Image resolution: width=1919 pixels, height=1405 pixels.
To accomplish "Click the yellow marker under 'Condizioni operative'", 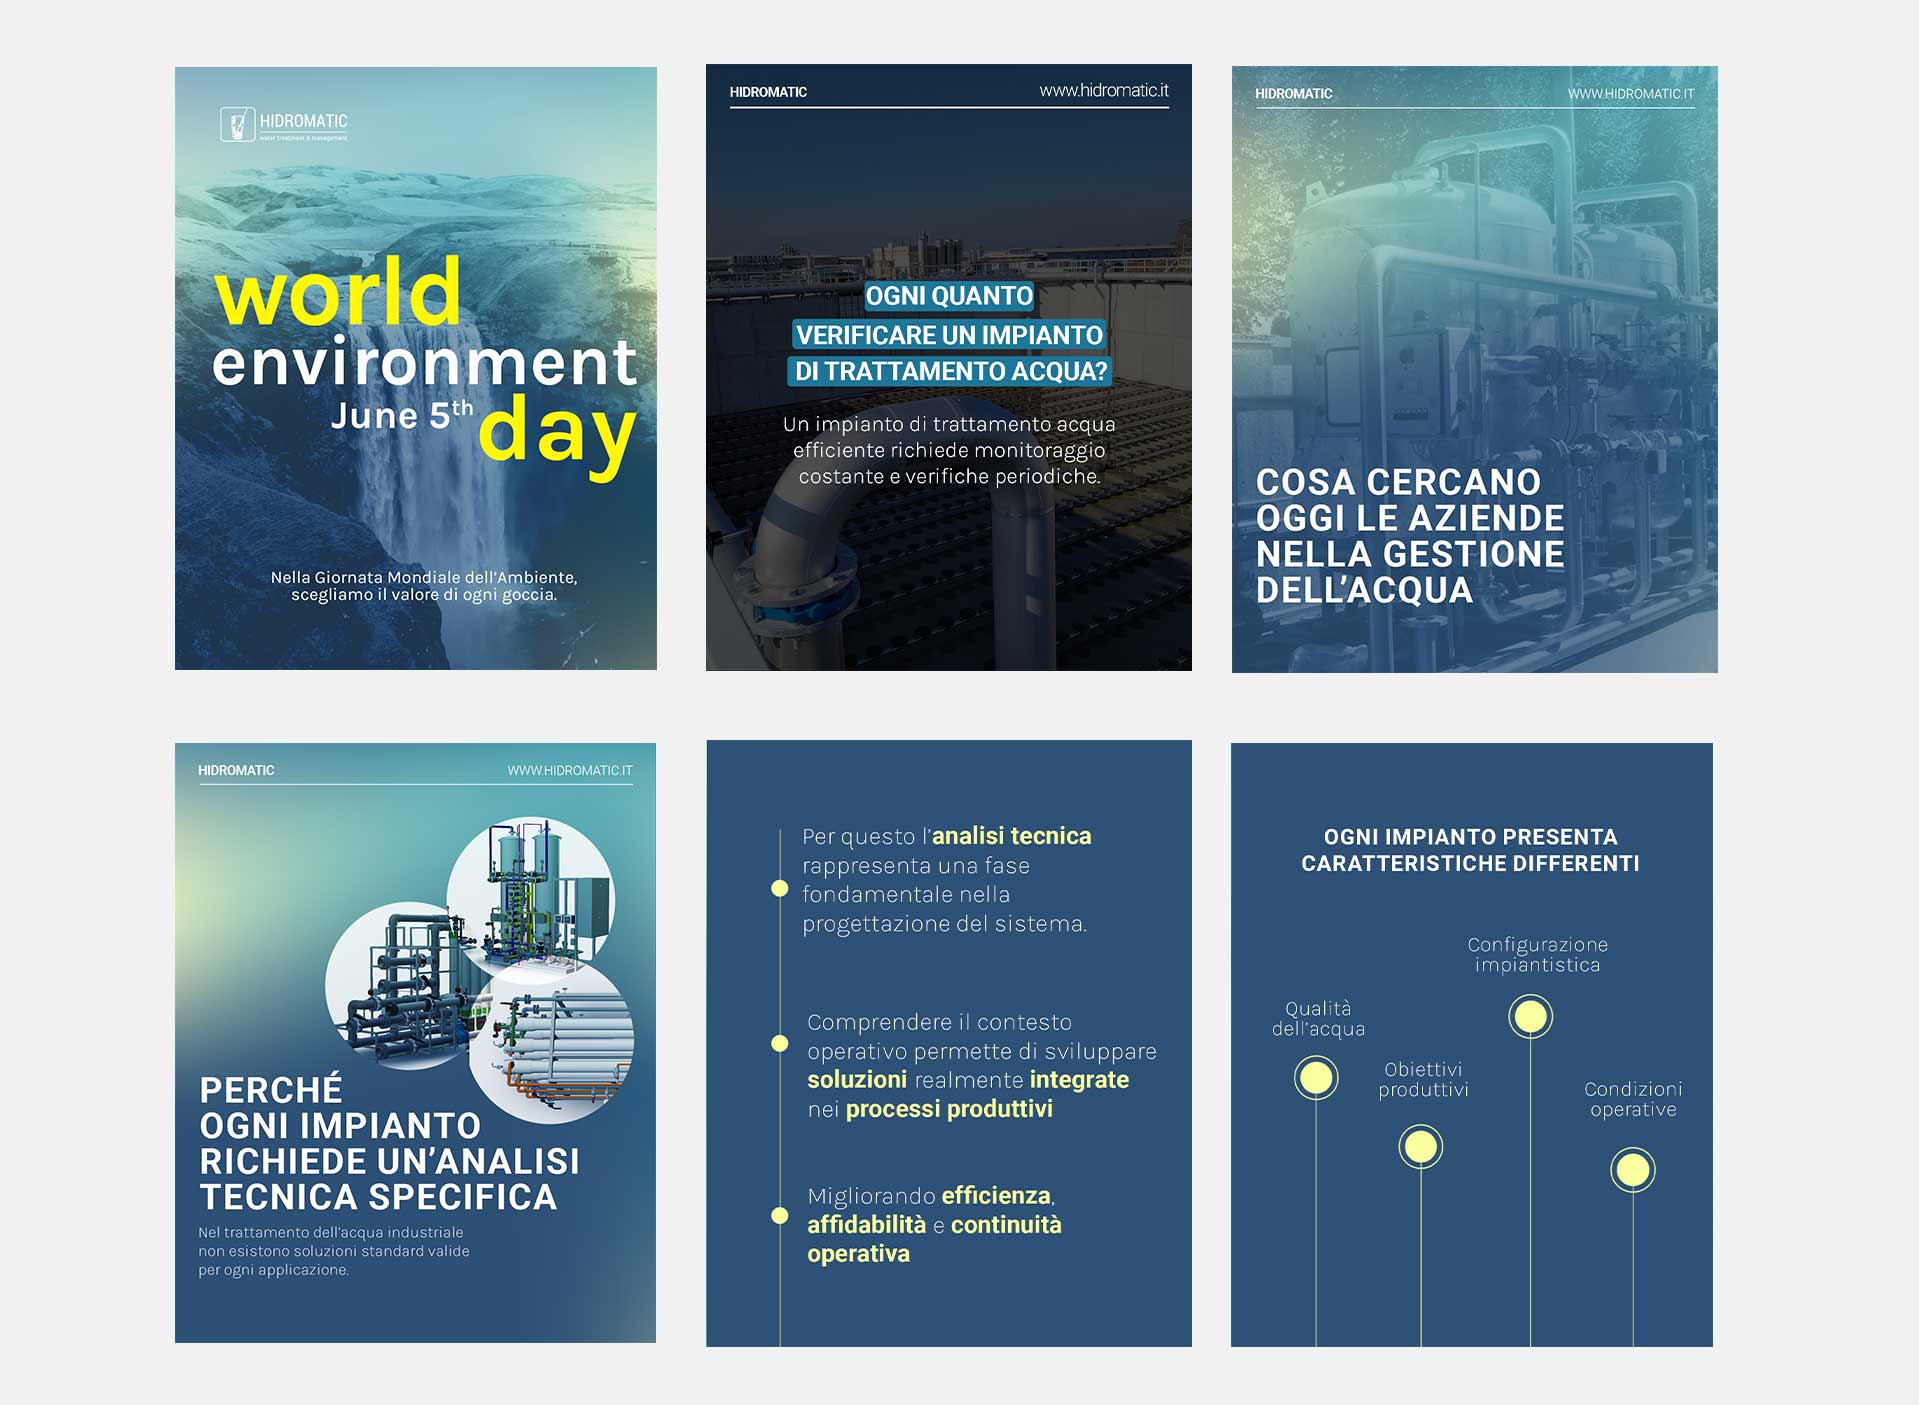I will (1633, 1169).
